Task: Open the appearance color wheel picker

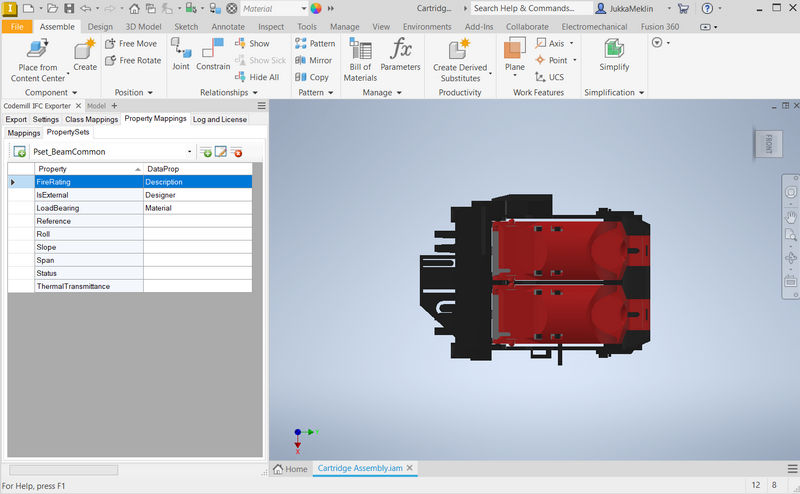Action: pos(316,8)
